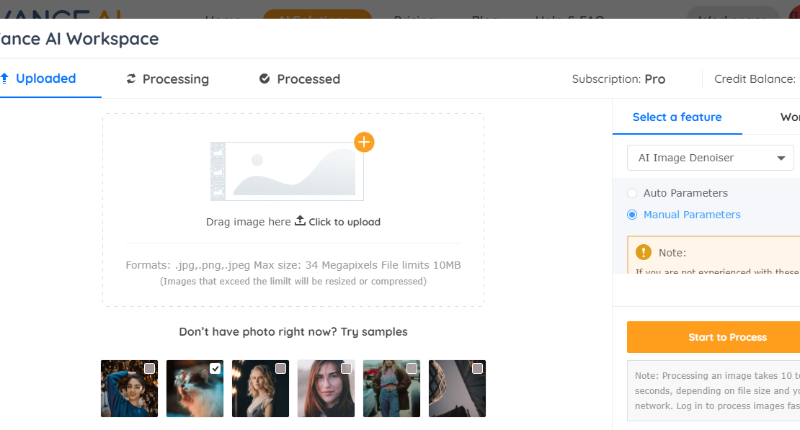Select the red-haired woman sample thumbnail
The width and height of the screenshot is (800, 430).
(x=326, y=389)
